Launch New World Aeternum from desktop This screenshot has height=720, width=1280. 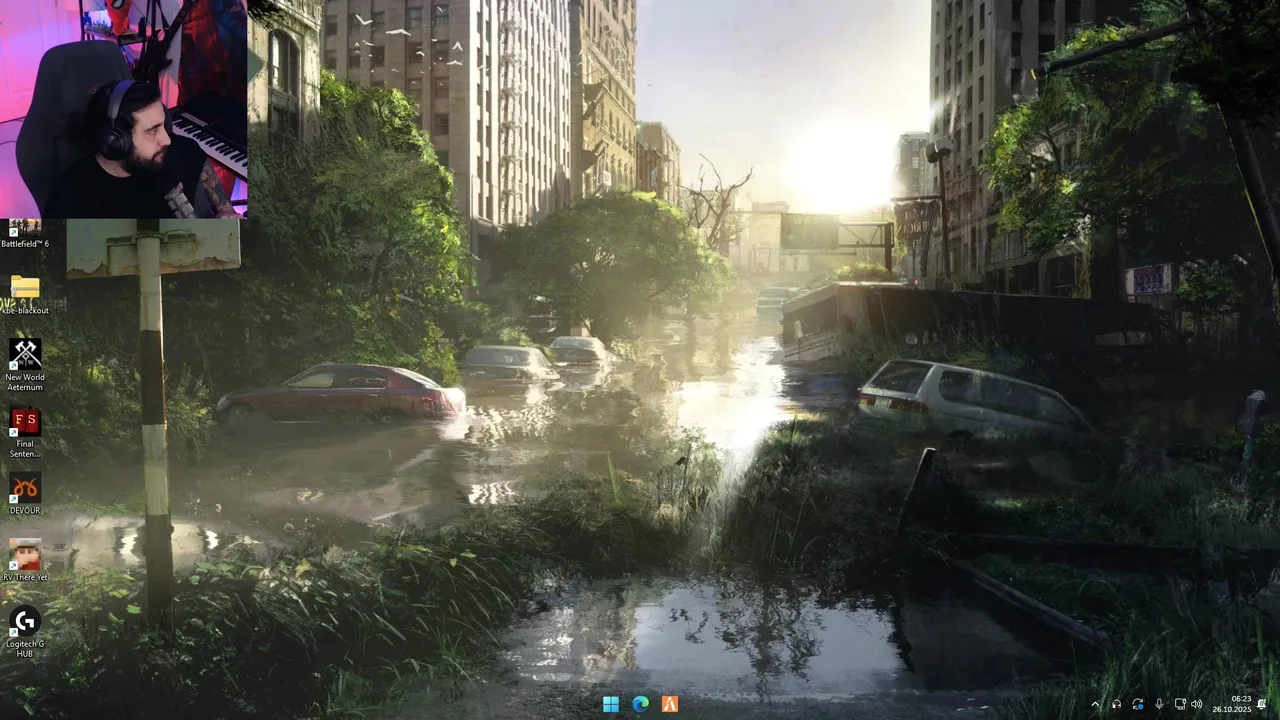pos(25,366)
